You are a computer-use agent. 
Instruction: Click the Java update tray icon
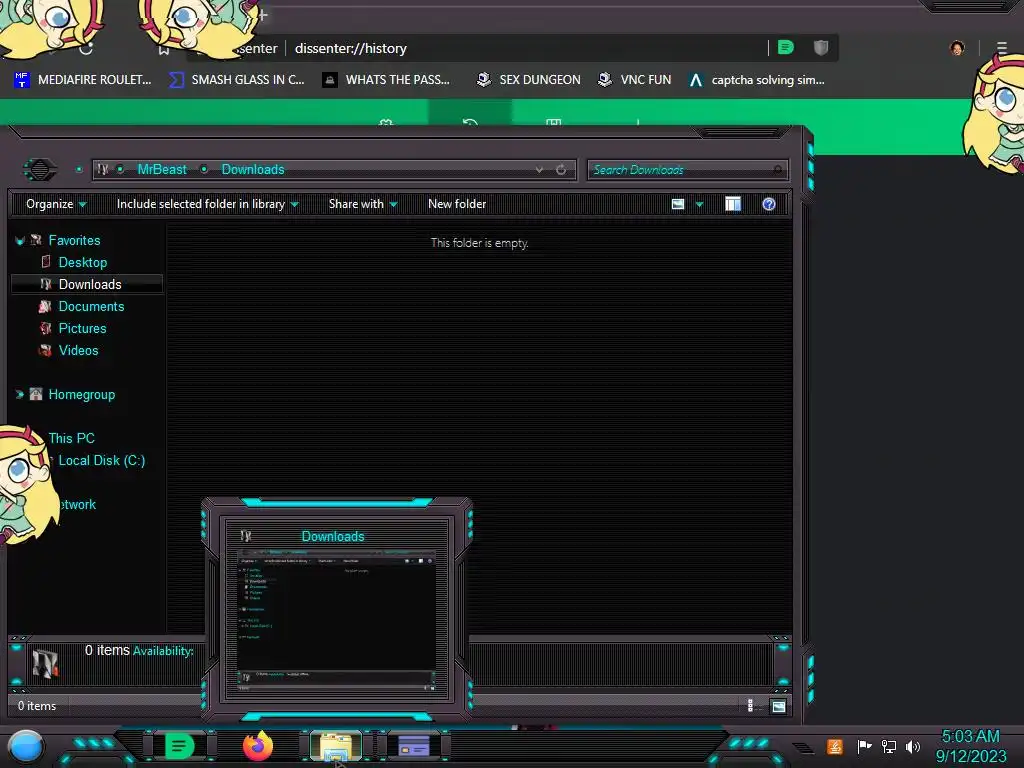pyautogui.click(x=835, y=746)
